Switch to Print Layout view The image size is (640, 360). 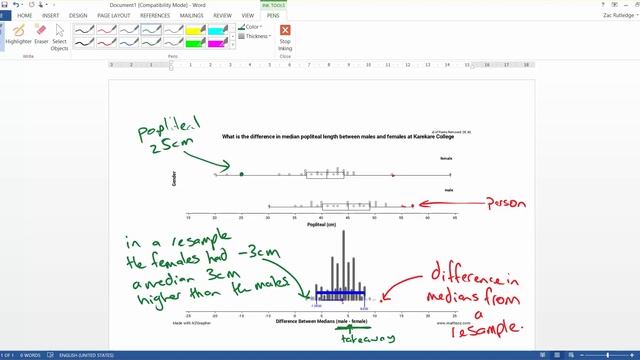coord(557,356)
